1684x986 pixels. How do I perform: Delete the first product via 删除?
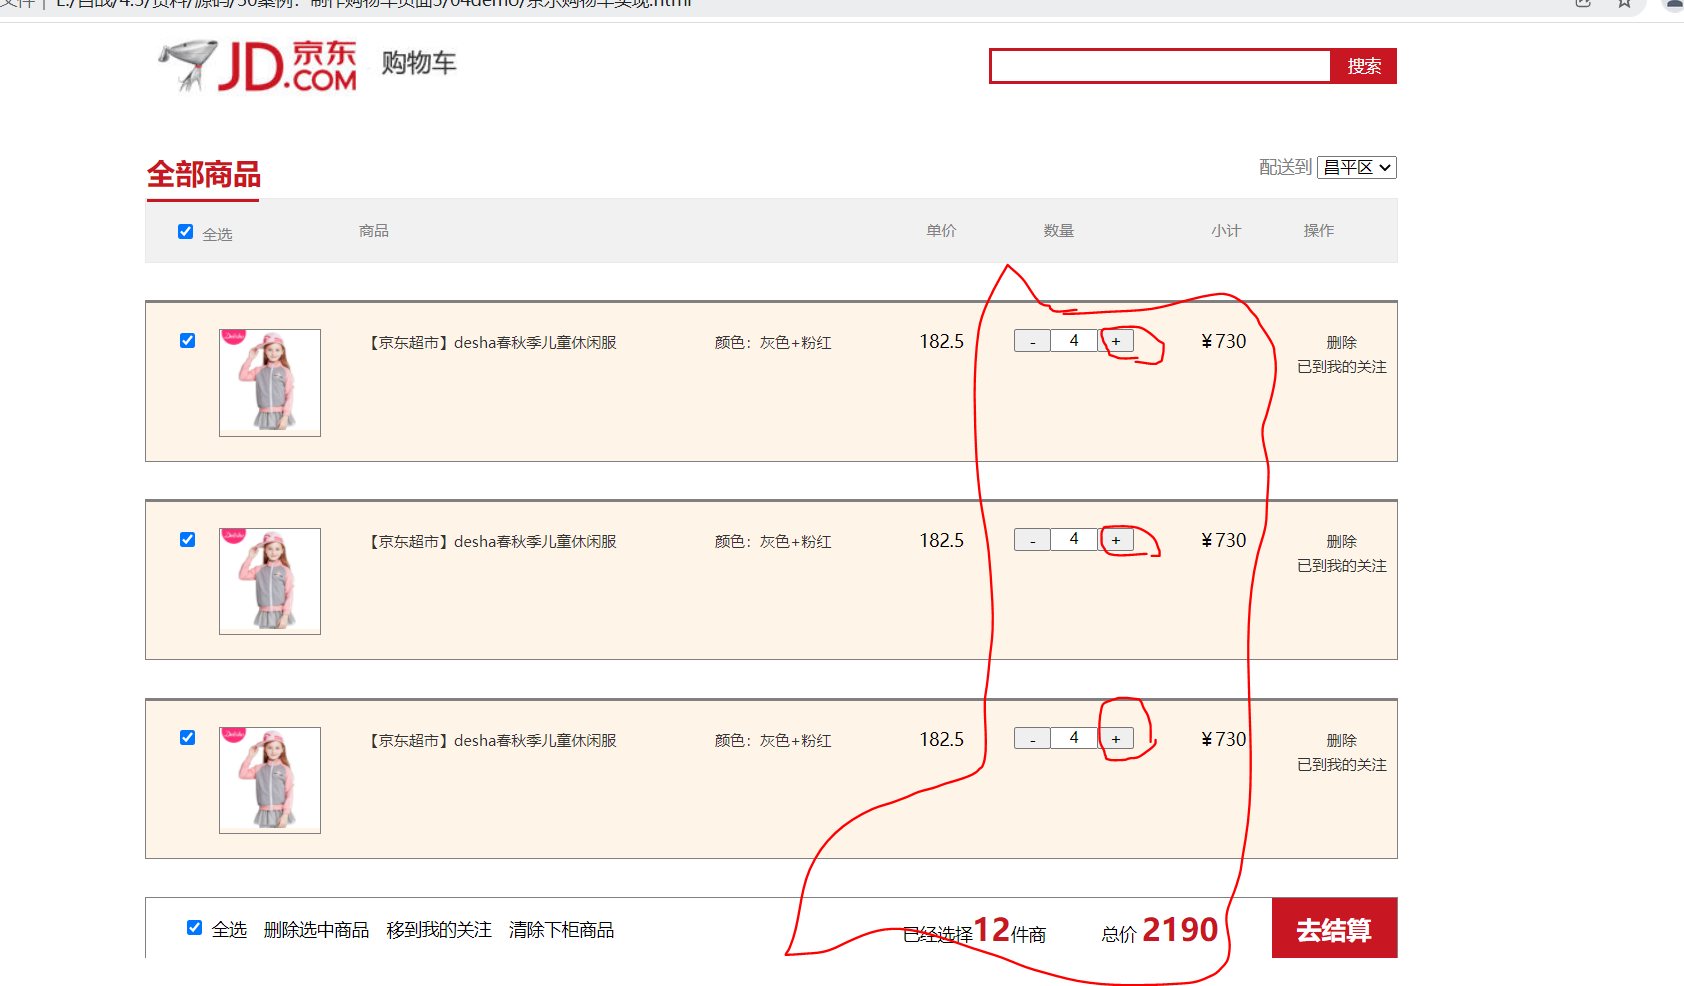[1341, 343]
